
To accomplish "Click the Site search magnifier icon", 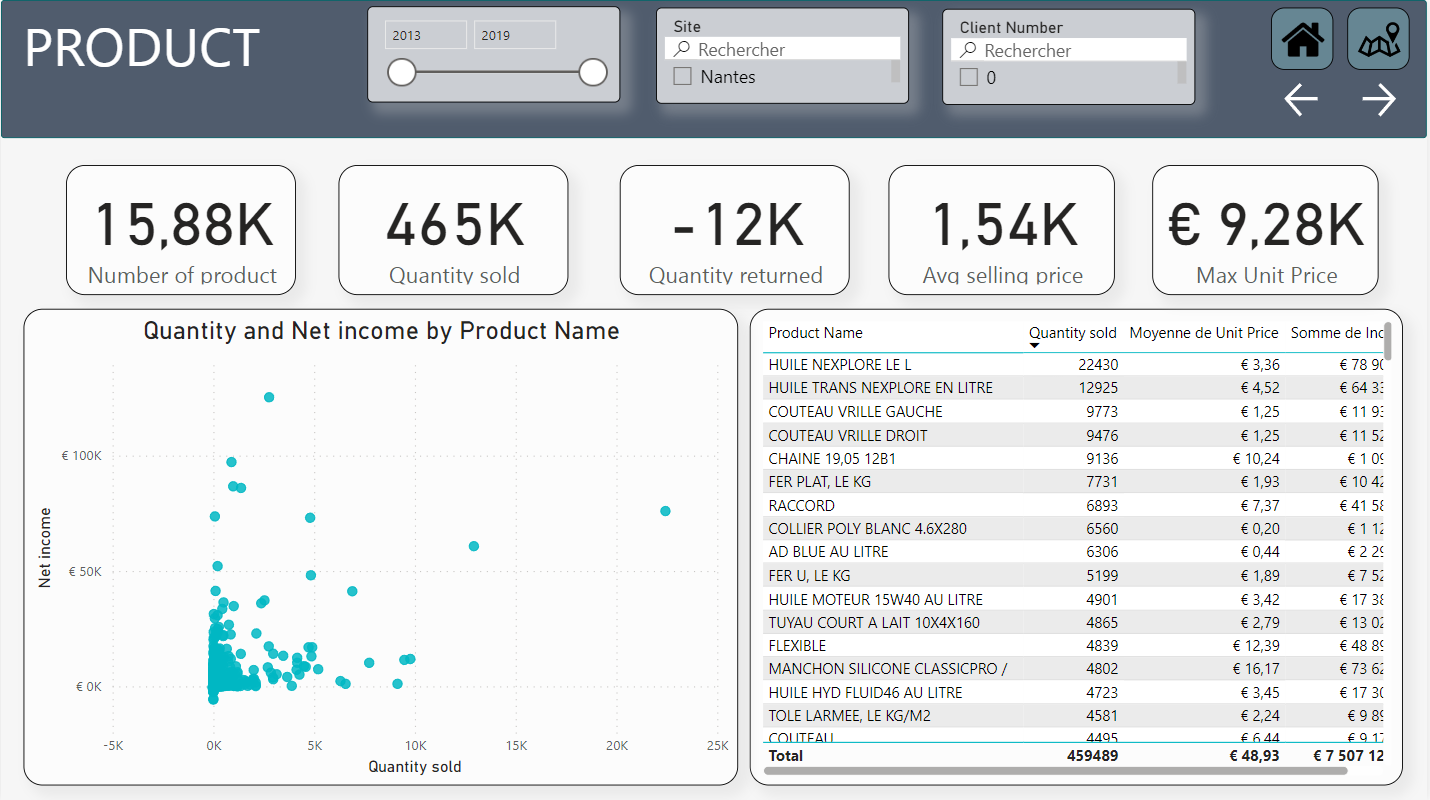I will 682,49.
